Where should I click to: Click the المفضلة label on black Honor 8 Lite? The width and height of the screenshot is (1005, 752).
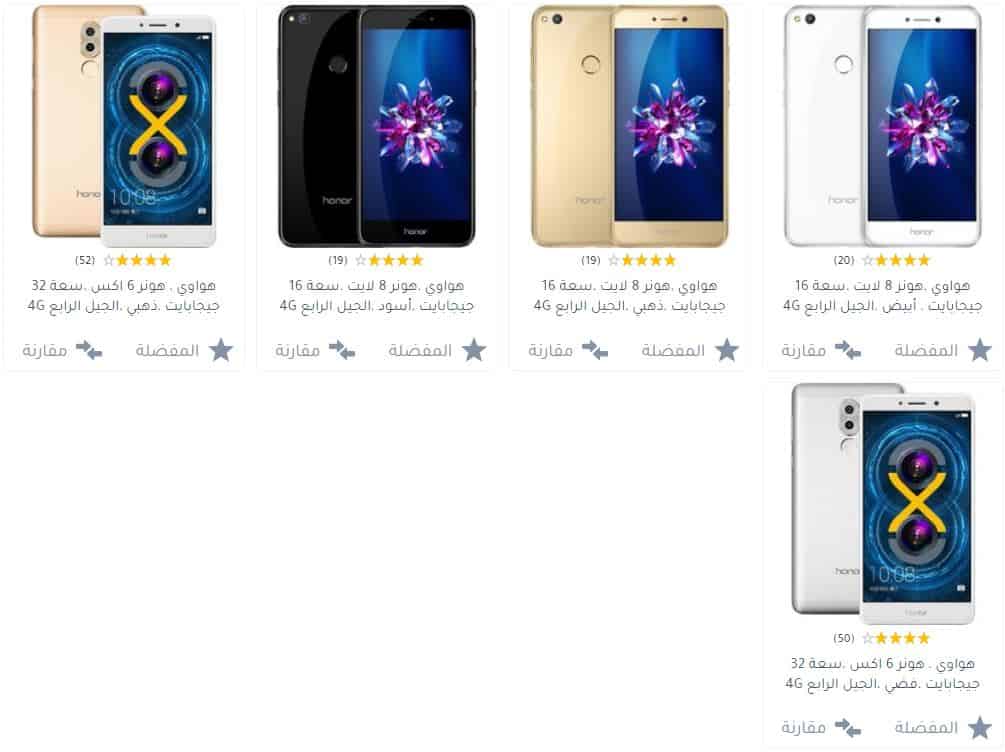[x=420, y=351]
